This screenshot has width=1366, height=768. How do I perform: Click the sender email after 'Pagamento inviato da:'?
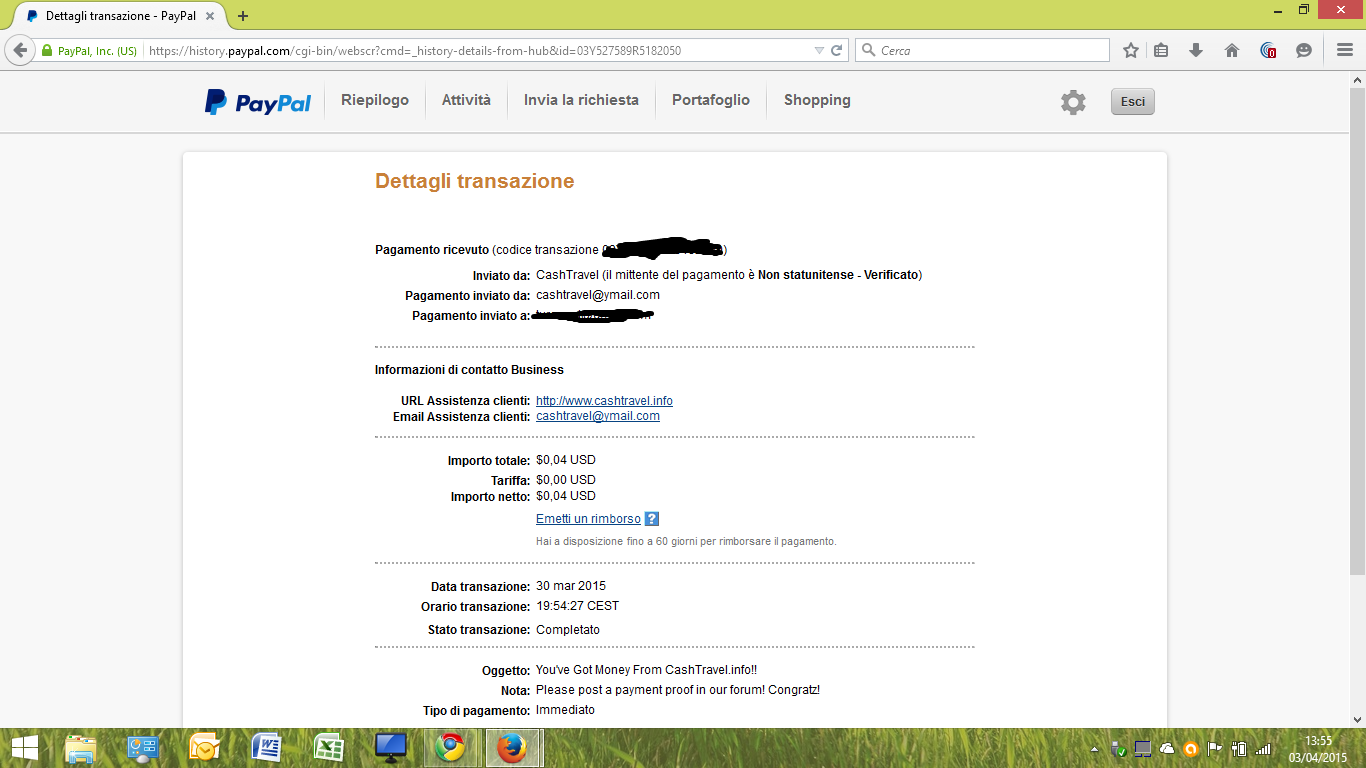(598, 295)
